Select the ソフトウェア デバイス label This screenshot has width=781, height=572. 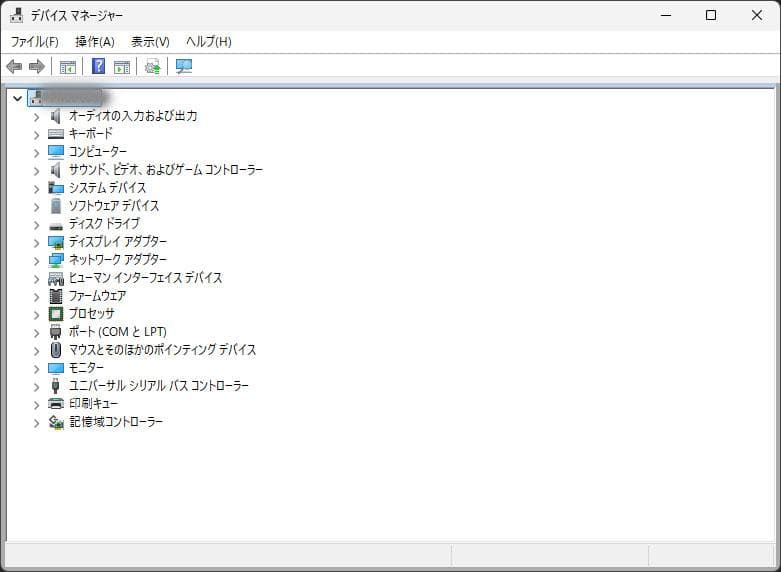click(114, 206)
